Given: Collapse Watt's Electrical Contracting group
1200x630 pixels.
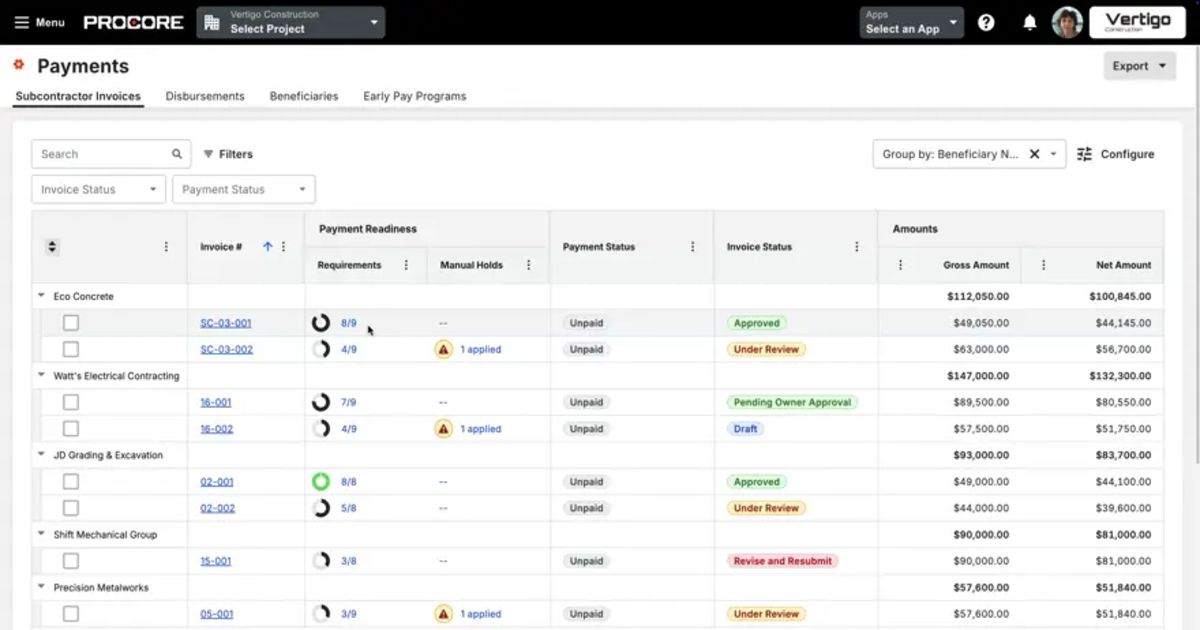Looking at the screenshot, I should [x=41, y=376].
